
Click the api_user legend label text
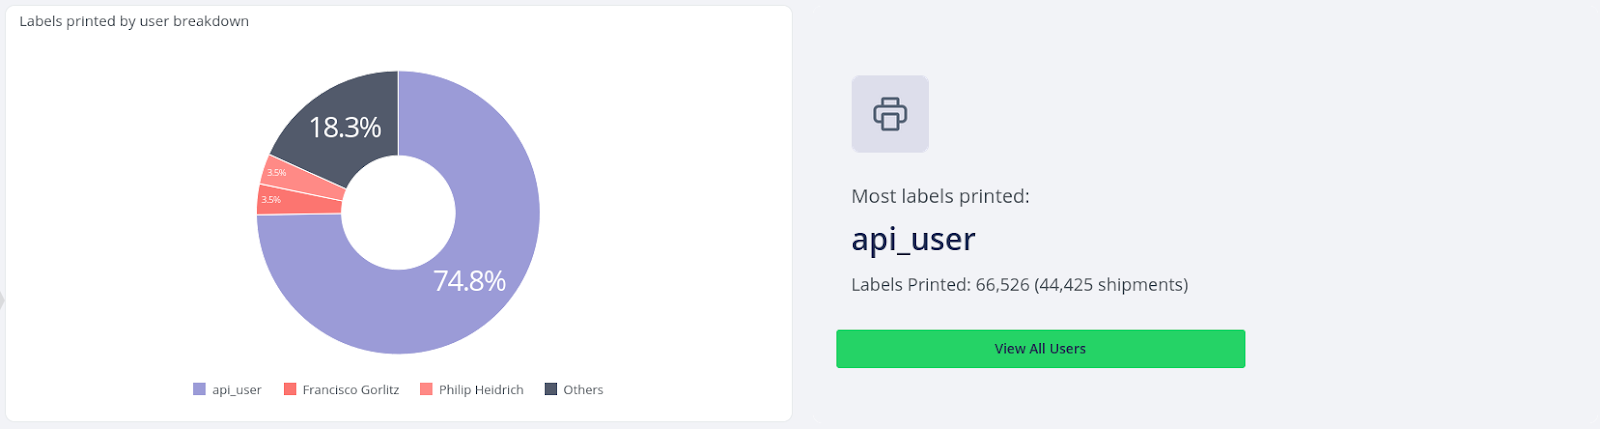[237, 390]
